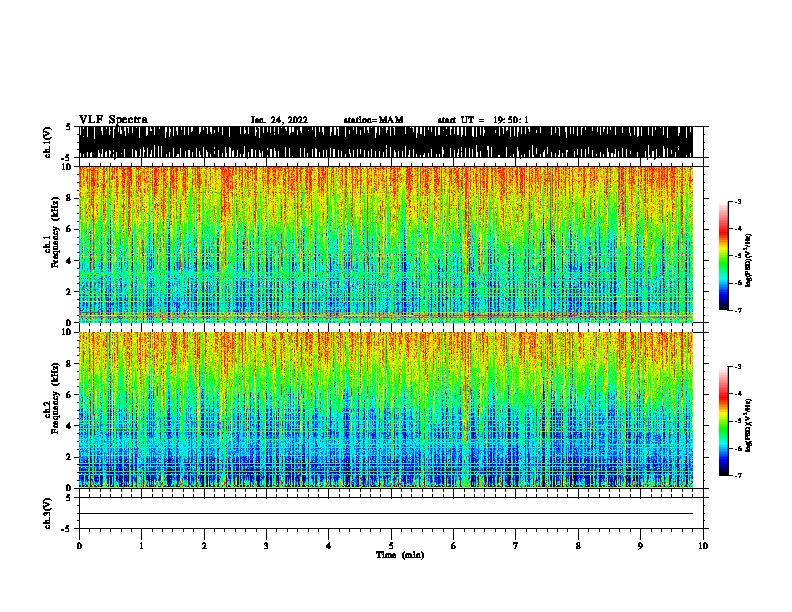
Task: Click the ch.2 frequency tick "2"
Action: (x=70, y=457)
